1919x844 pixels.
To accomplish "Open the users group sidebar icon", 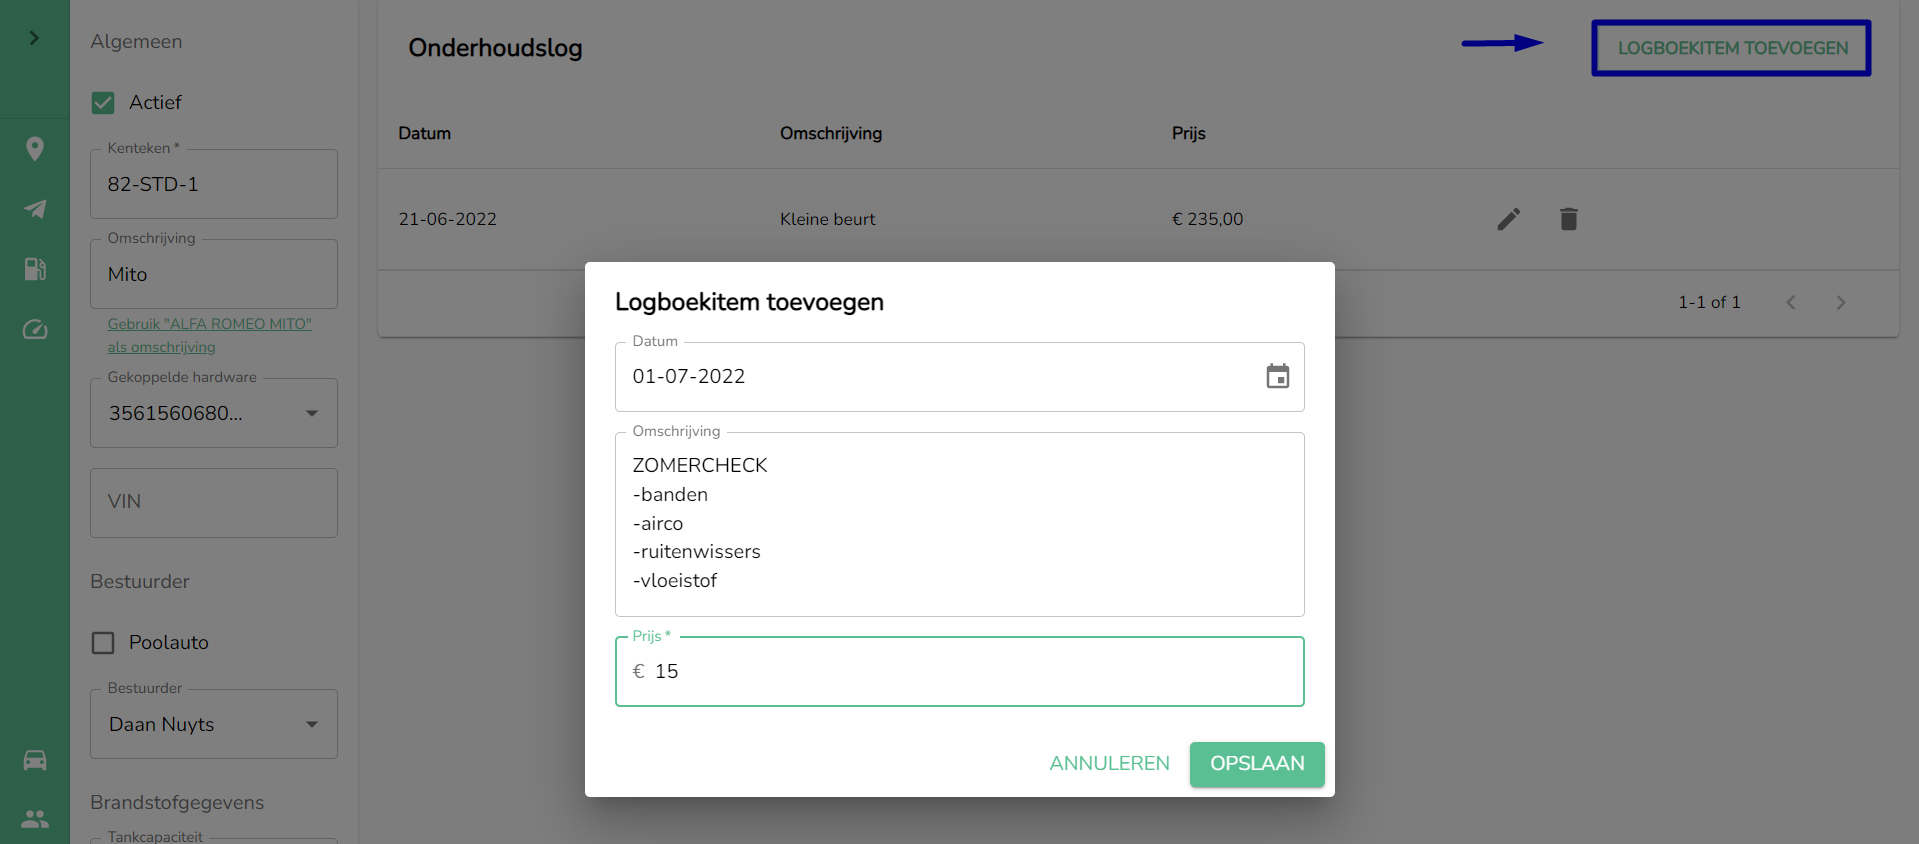I will [35, 818].
